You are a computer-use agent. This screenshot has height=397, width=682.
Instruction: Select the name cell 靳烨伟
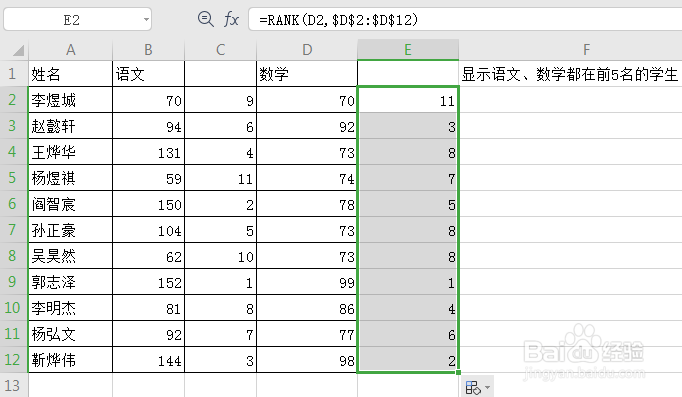[x=70, y=360]
